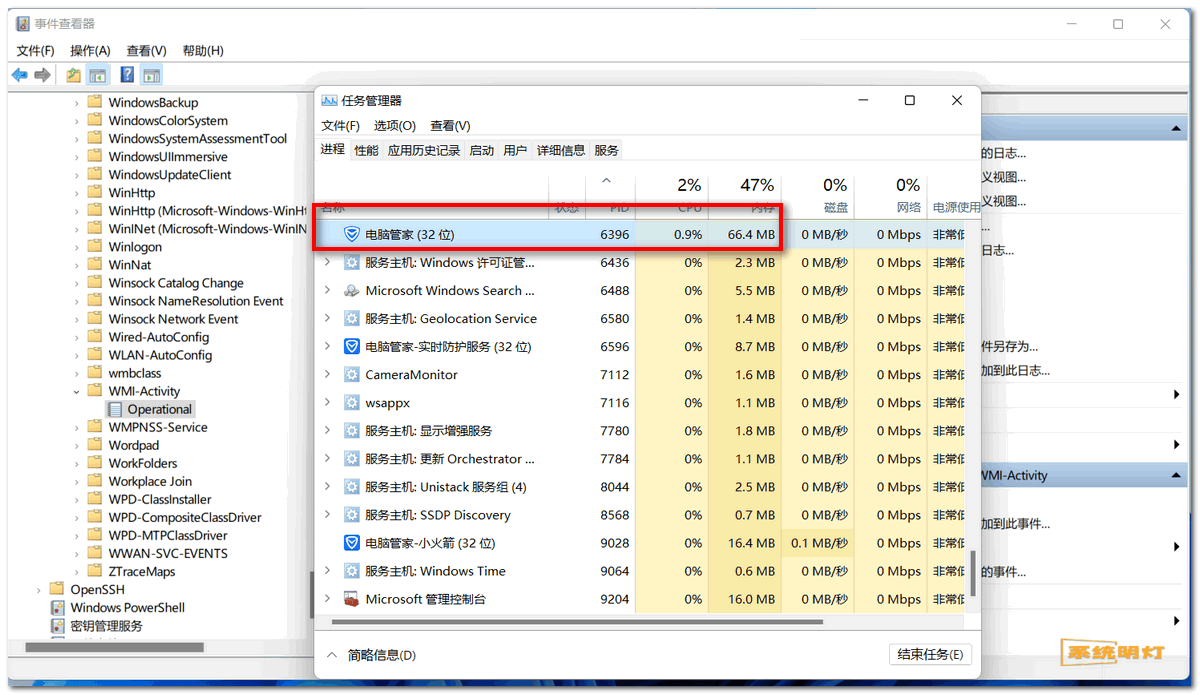
Task: Expand the OpenSSH tree node
Action: [x=39, y=589]
